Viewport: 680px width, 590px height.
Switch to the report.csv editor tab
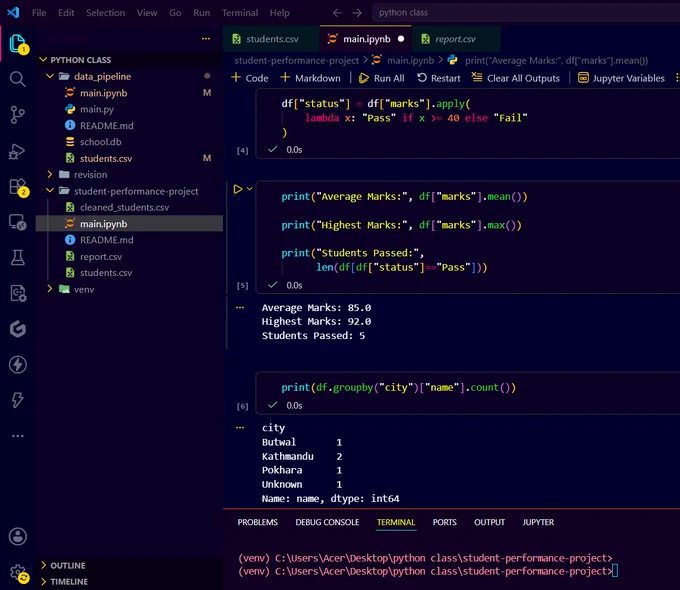tap(455, 39)
